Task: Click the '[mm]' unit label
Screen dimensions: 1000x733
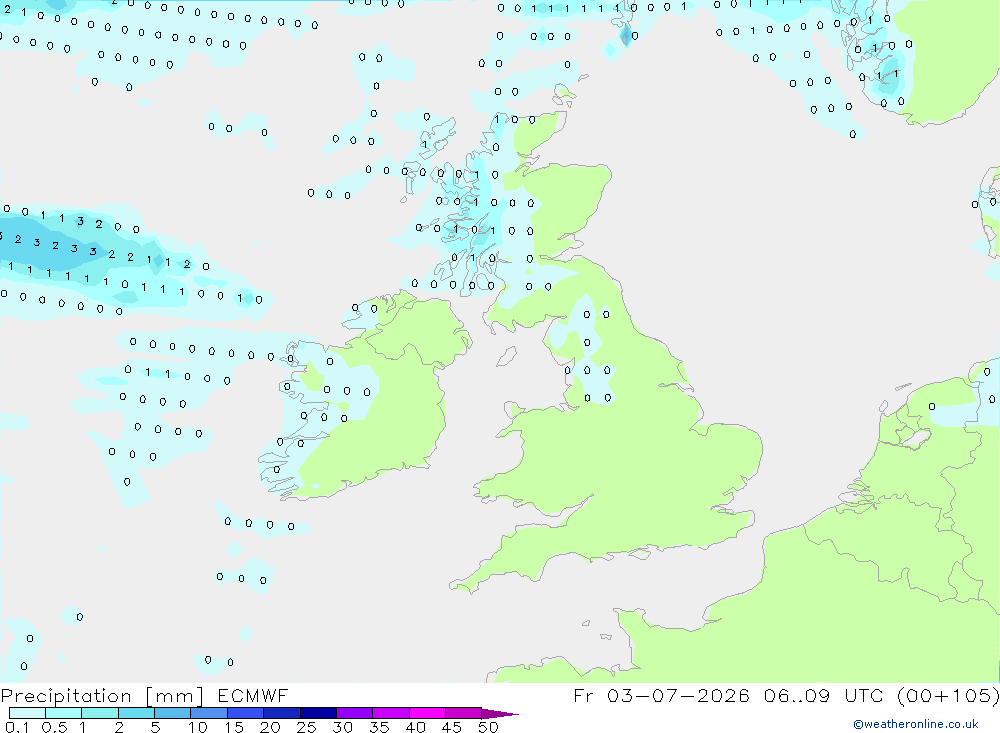Action: tap(174, 696)
